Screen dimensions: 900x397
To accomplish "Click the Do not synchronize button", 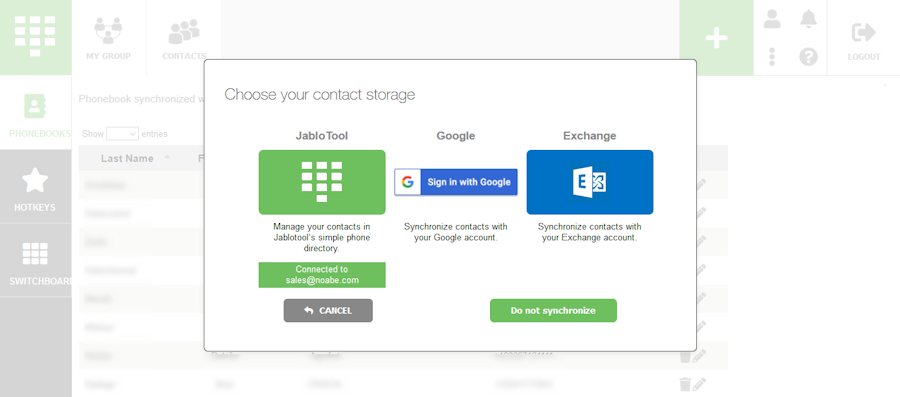I will click(553, 310).
